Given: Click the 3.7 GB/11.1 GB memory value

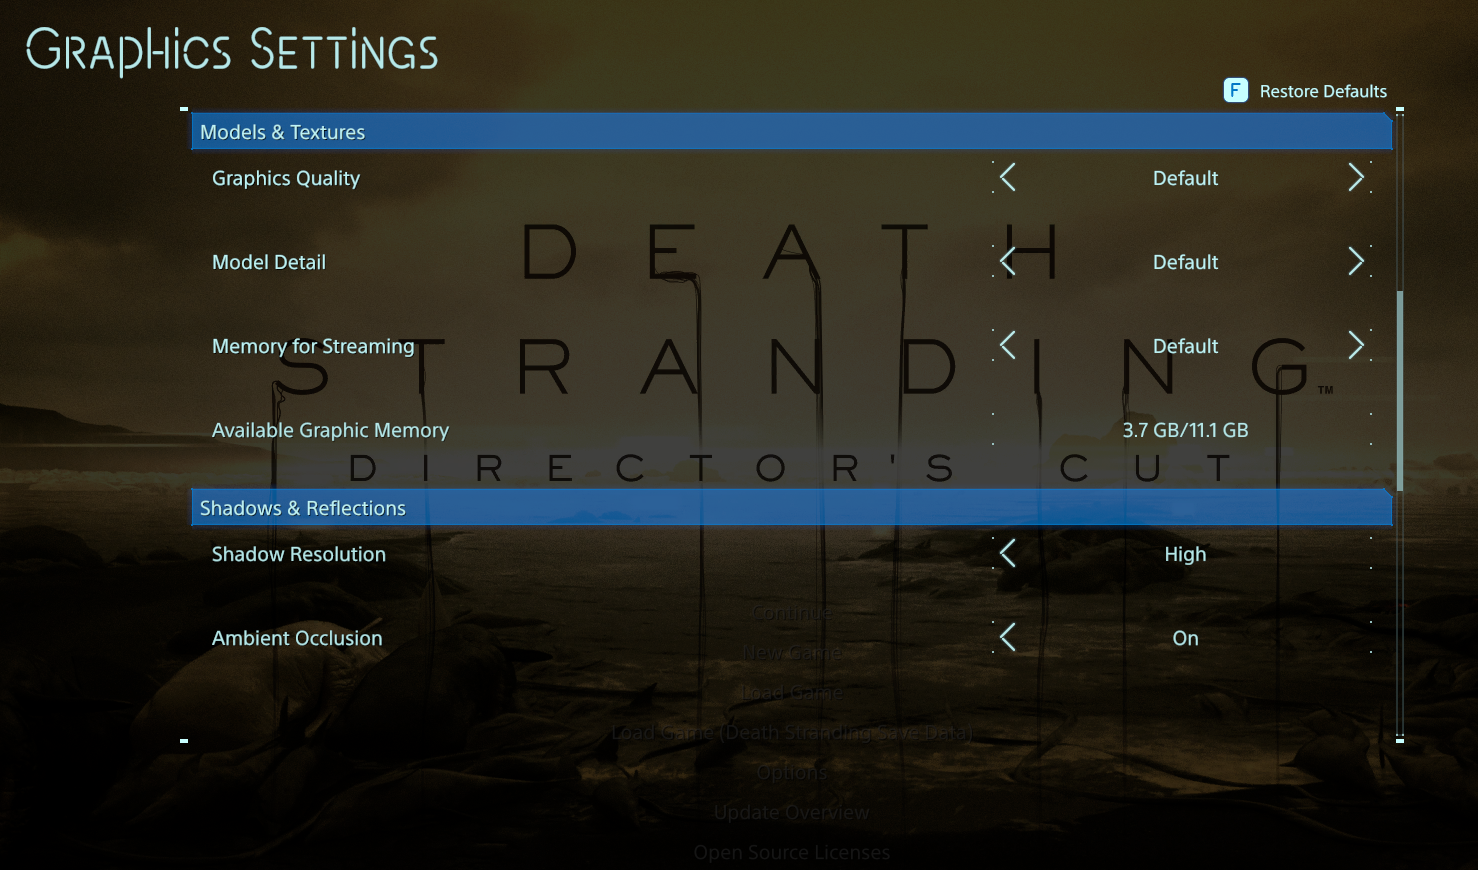Looking at the screenshot, I should (x=1185, y=430).
